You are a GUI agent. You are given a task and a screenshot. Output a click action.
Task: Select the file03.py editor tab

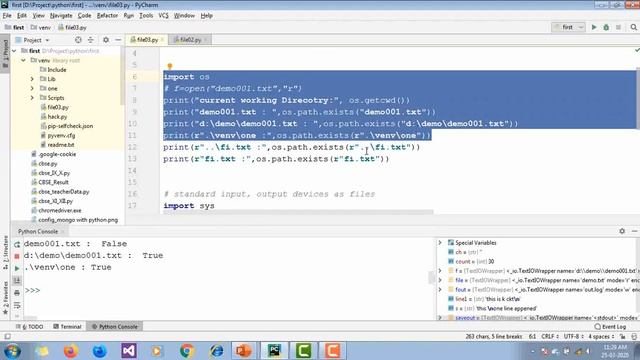tap(147, 40)
